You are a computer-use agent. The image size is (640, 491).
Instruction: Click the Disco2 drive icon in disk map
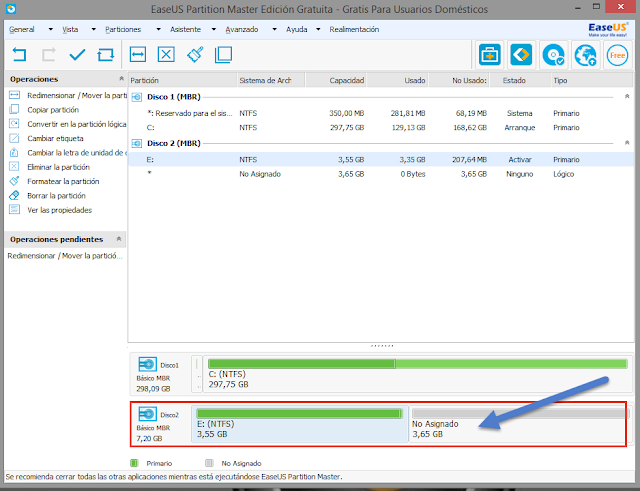coord(147,414)
